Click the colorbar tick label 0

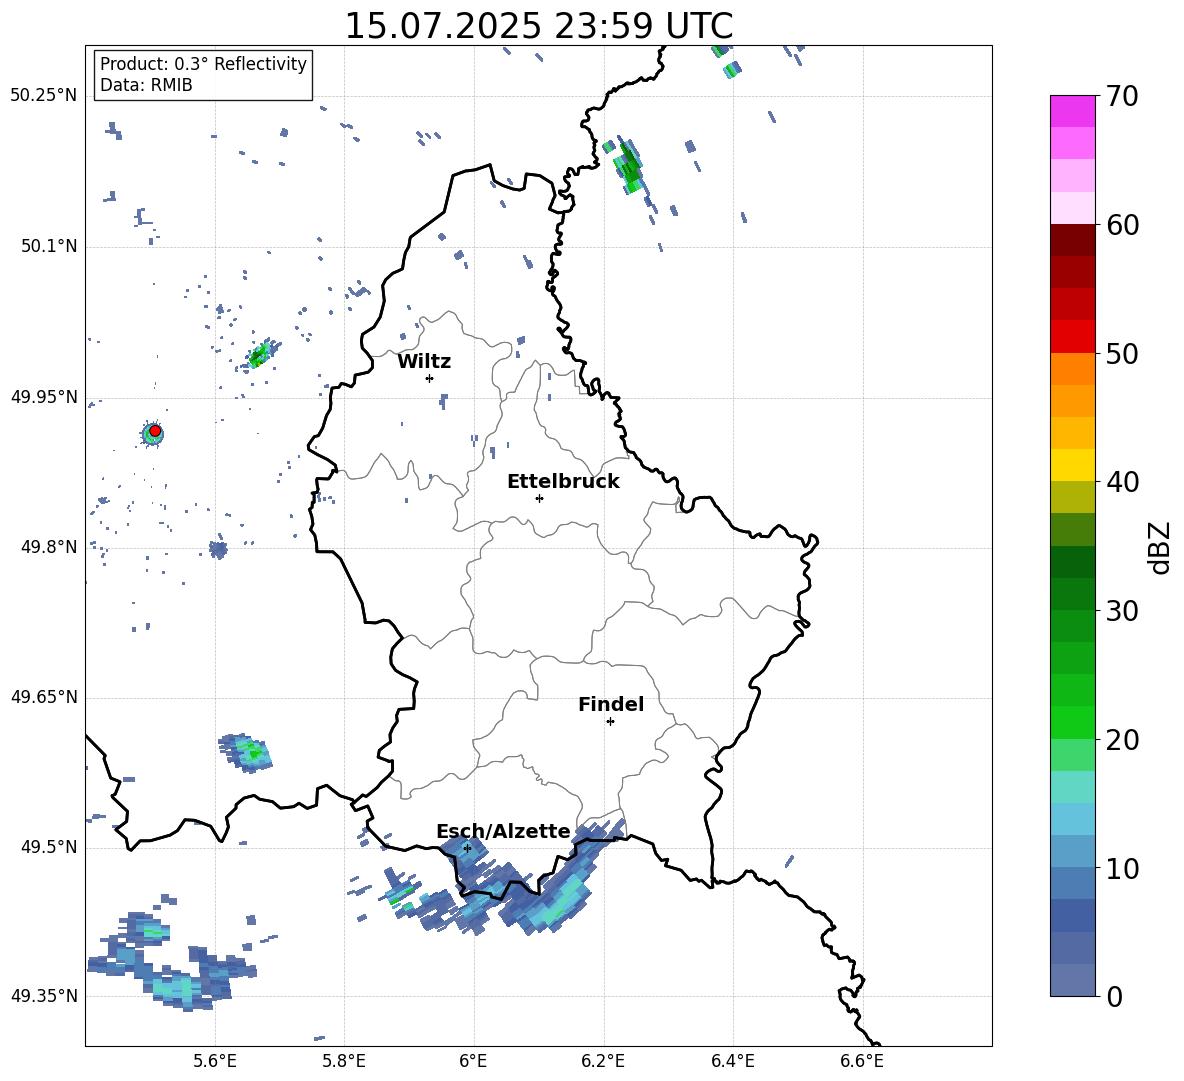coord(1114,996)
